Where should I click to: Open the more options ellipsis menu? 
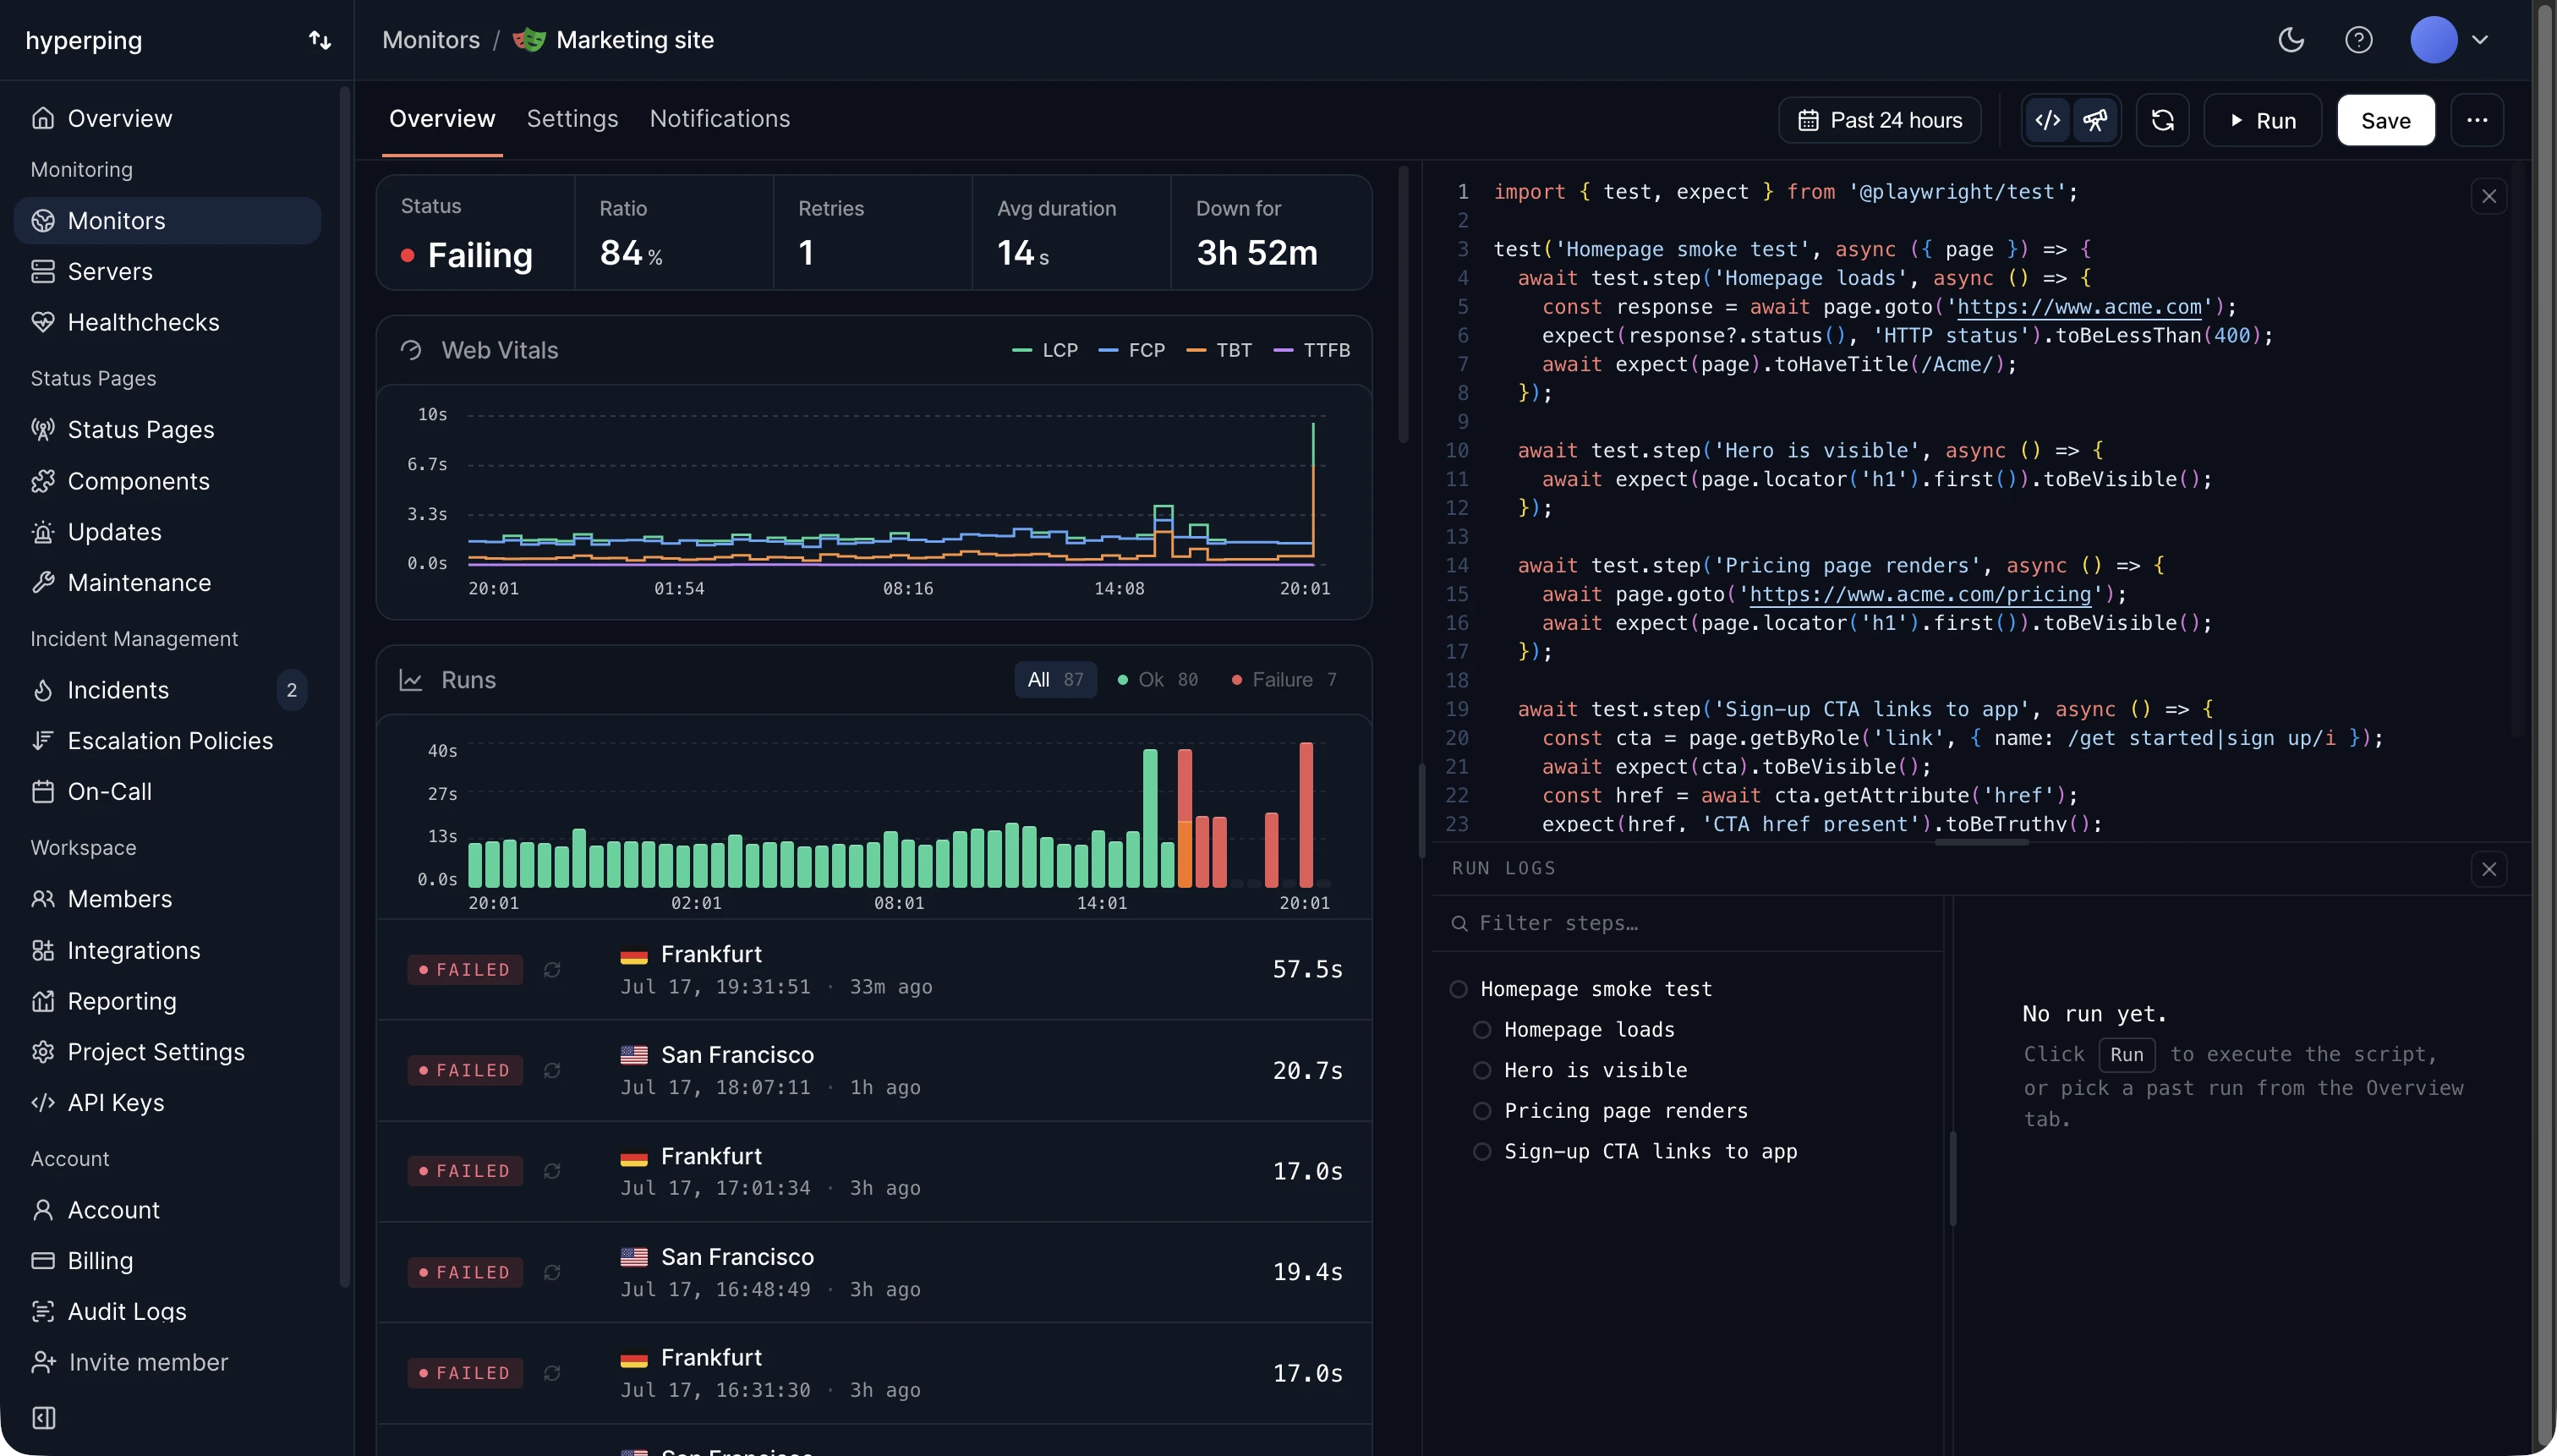pyautogui.click(x=2477, y=120)
